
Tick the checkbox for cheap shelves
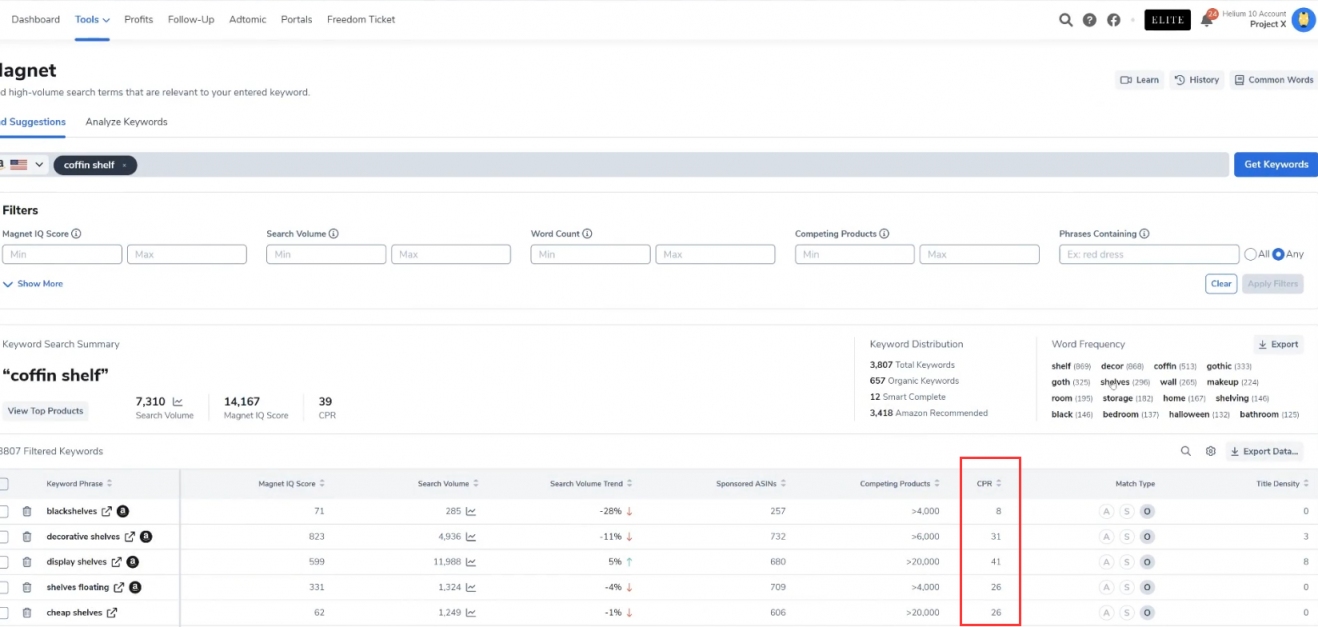click(3, 613)
